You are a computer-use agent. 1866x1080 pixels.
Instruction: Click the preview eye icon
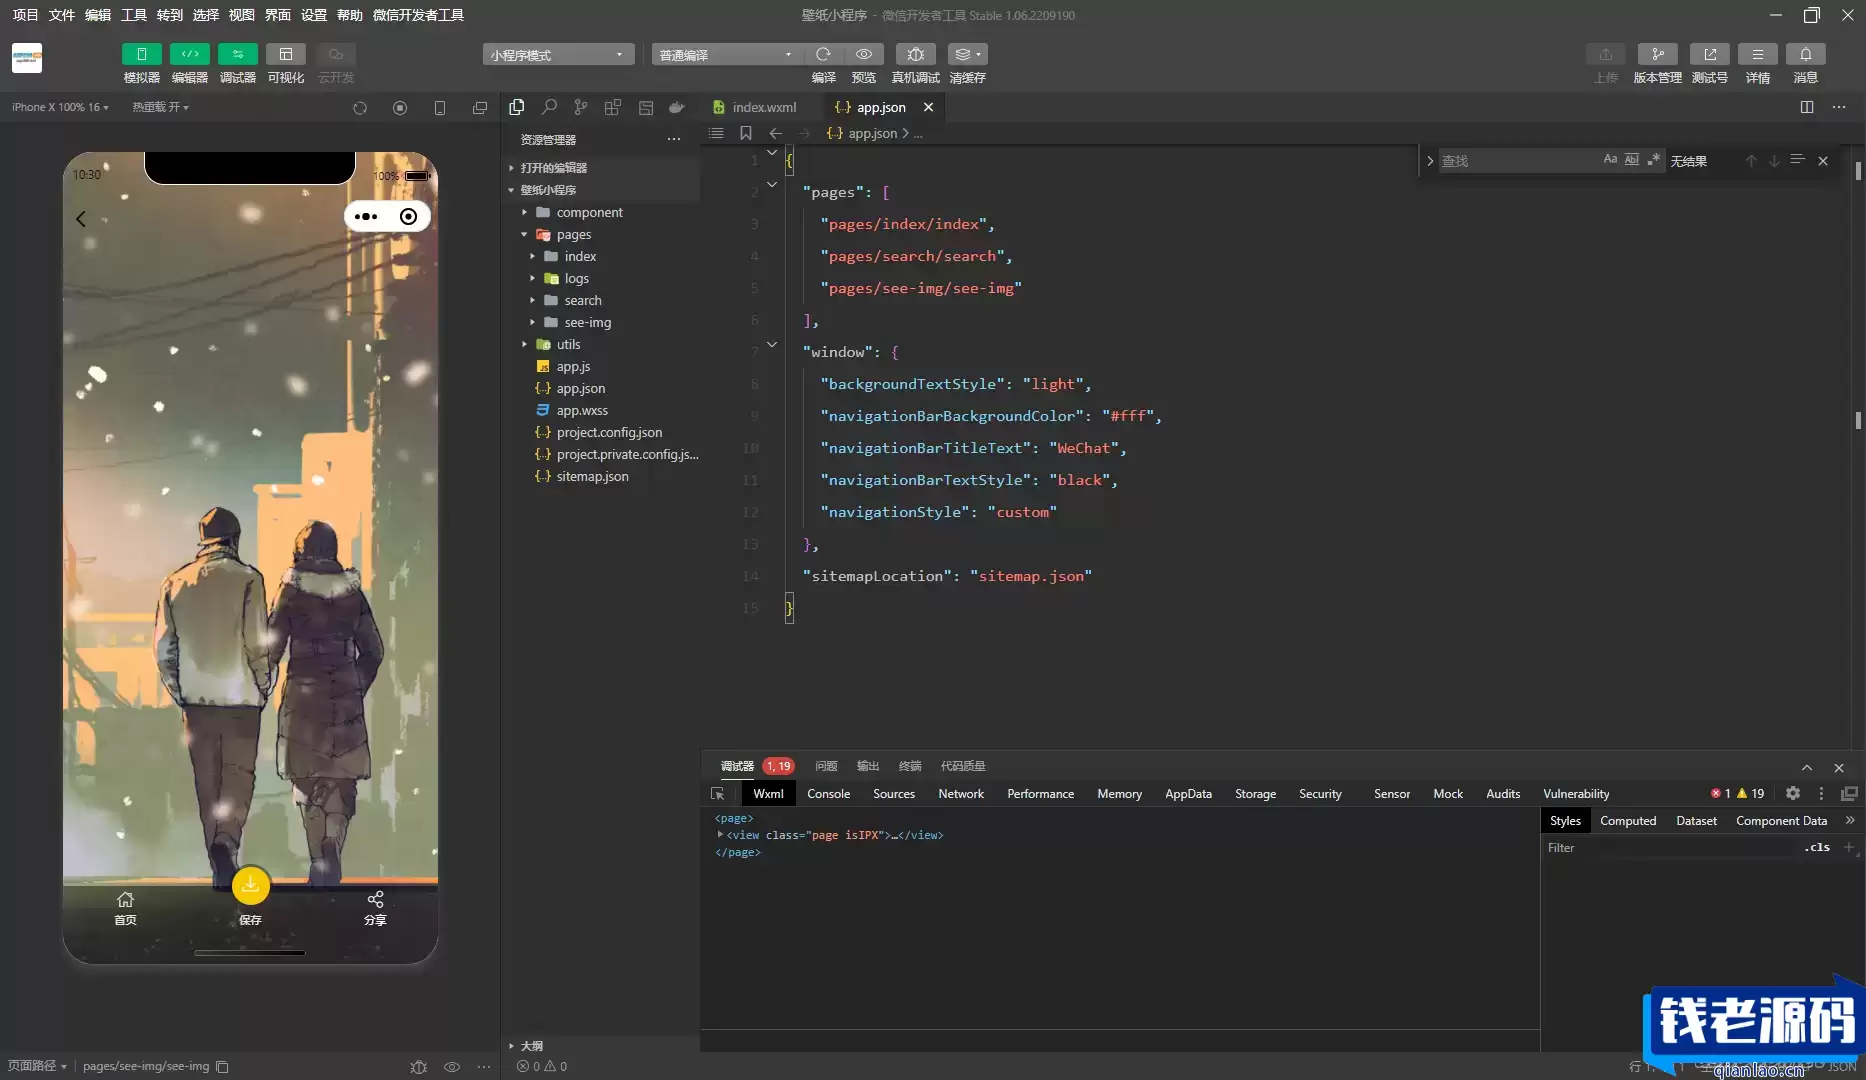coord(864,54)
